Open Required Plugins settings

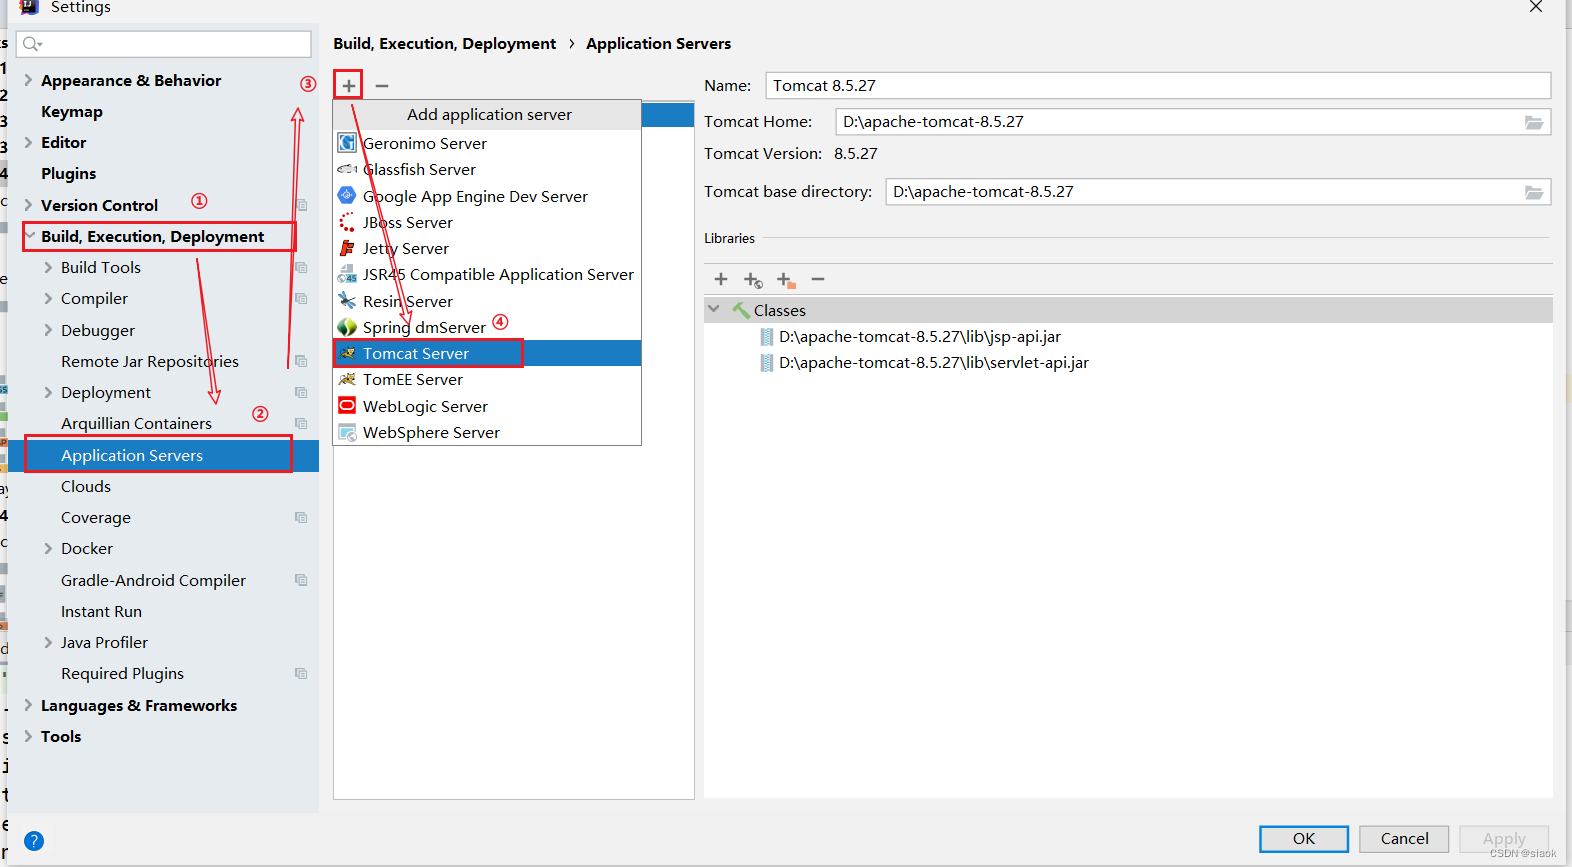click(123, 673)
